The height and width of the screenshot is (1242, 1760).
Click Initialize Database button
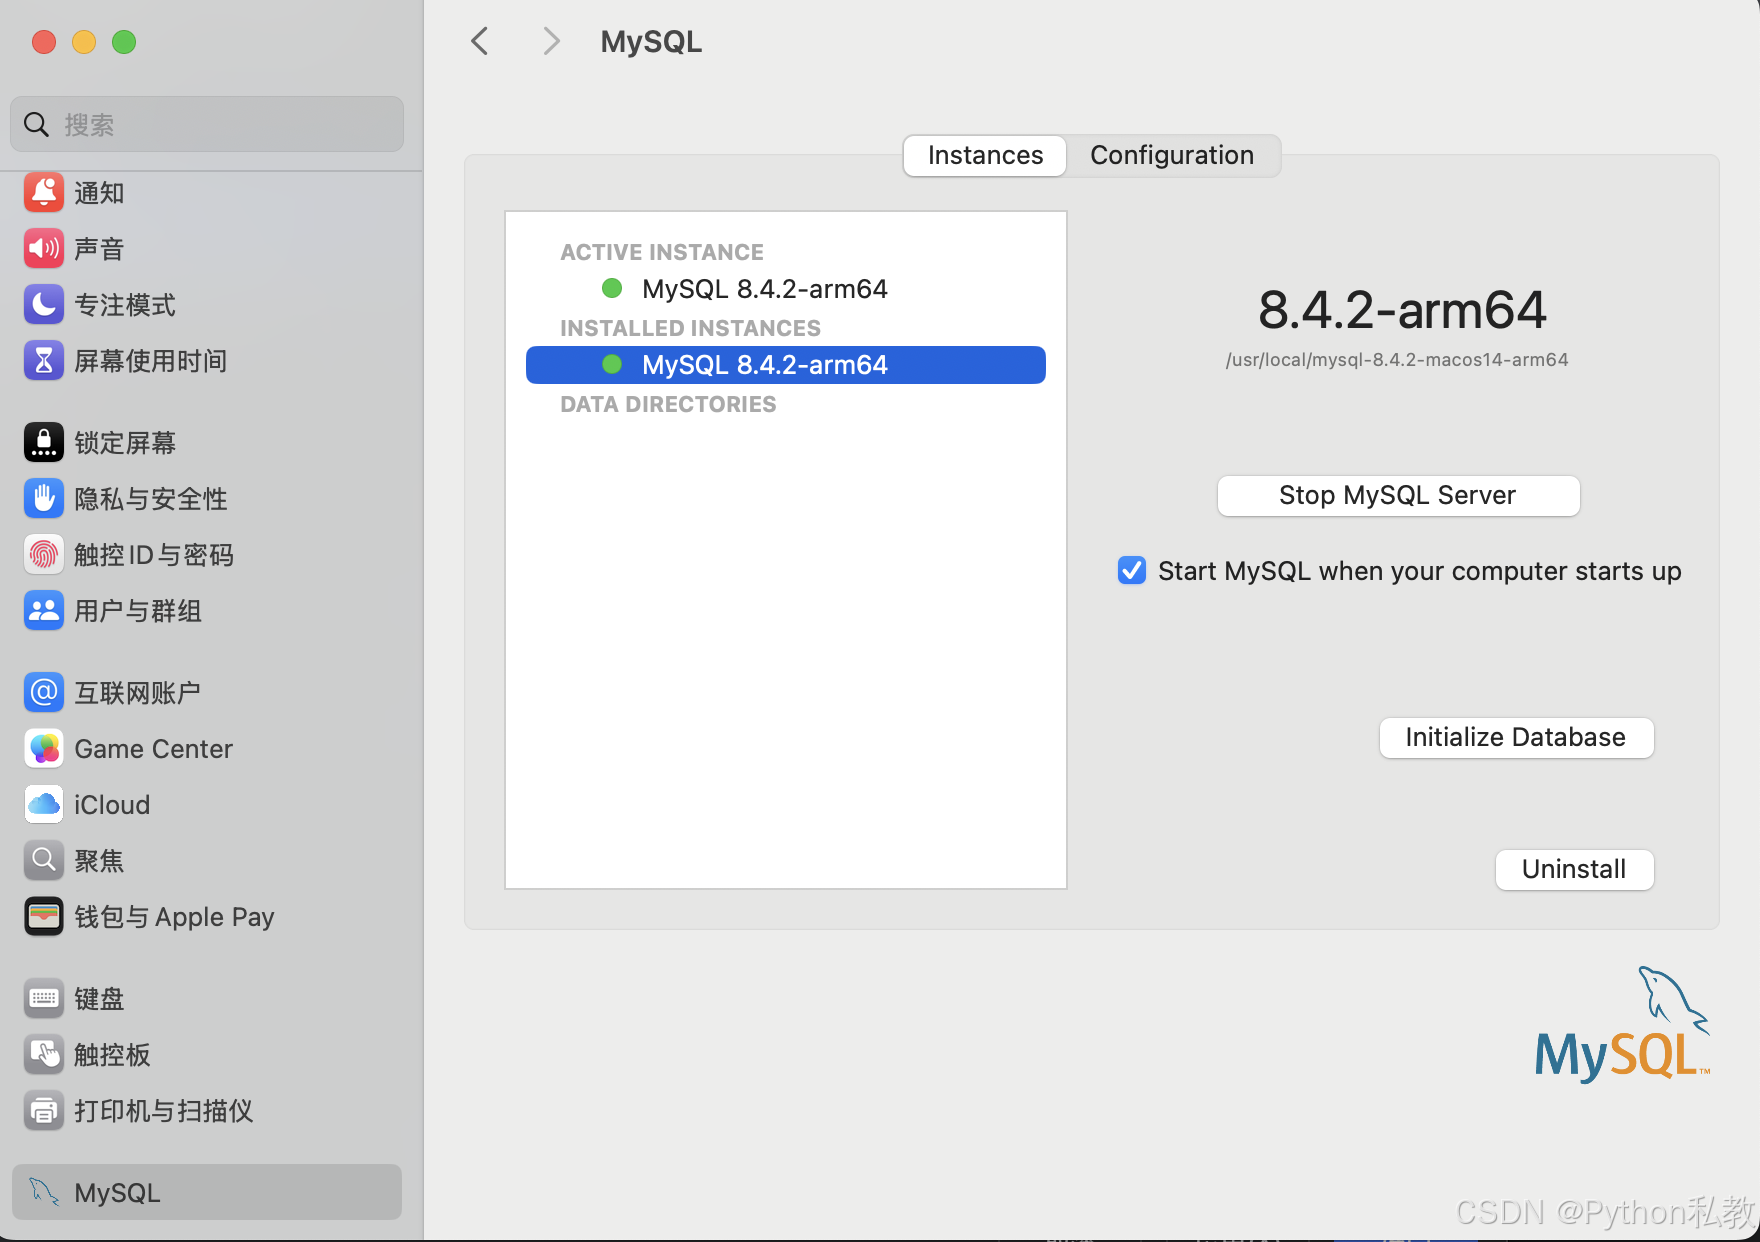point(1516,738)
